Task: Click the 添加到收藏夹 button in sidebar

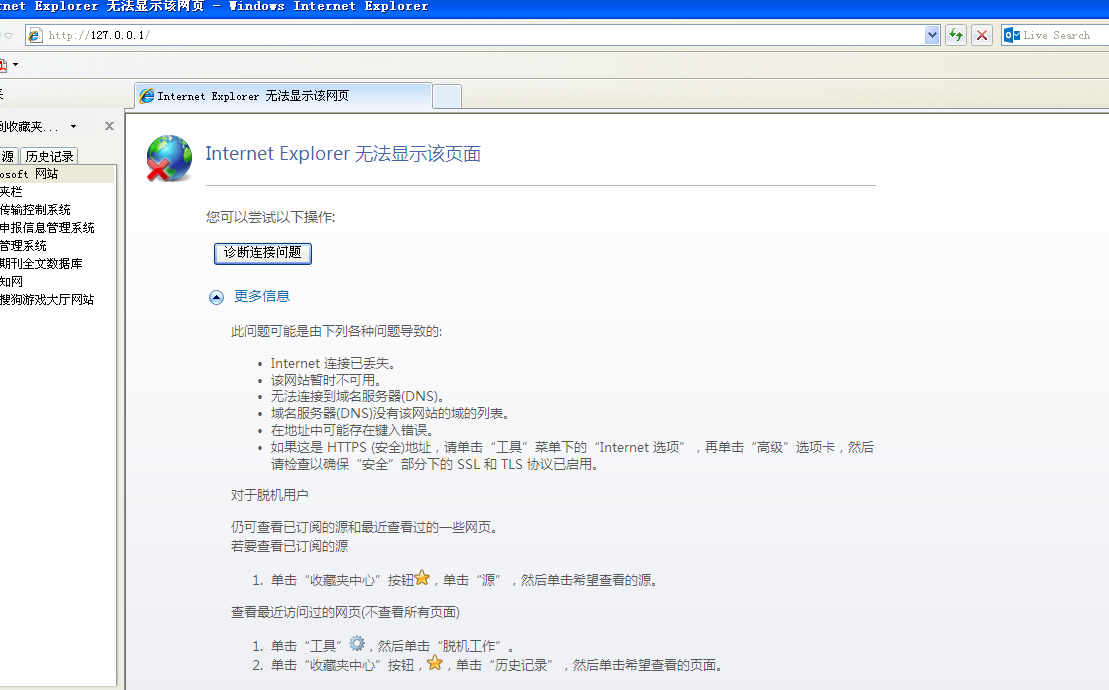Action: 30,127
